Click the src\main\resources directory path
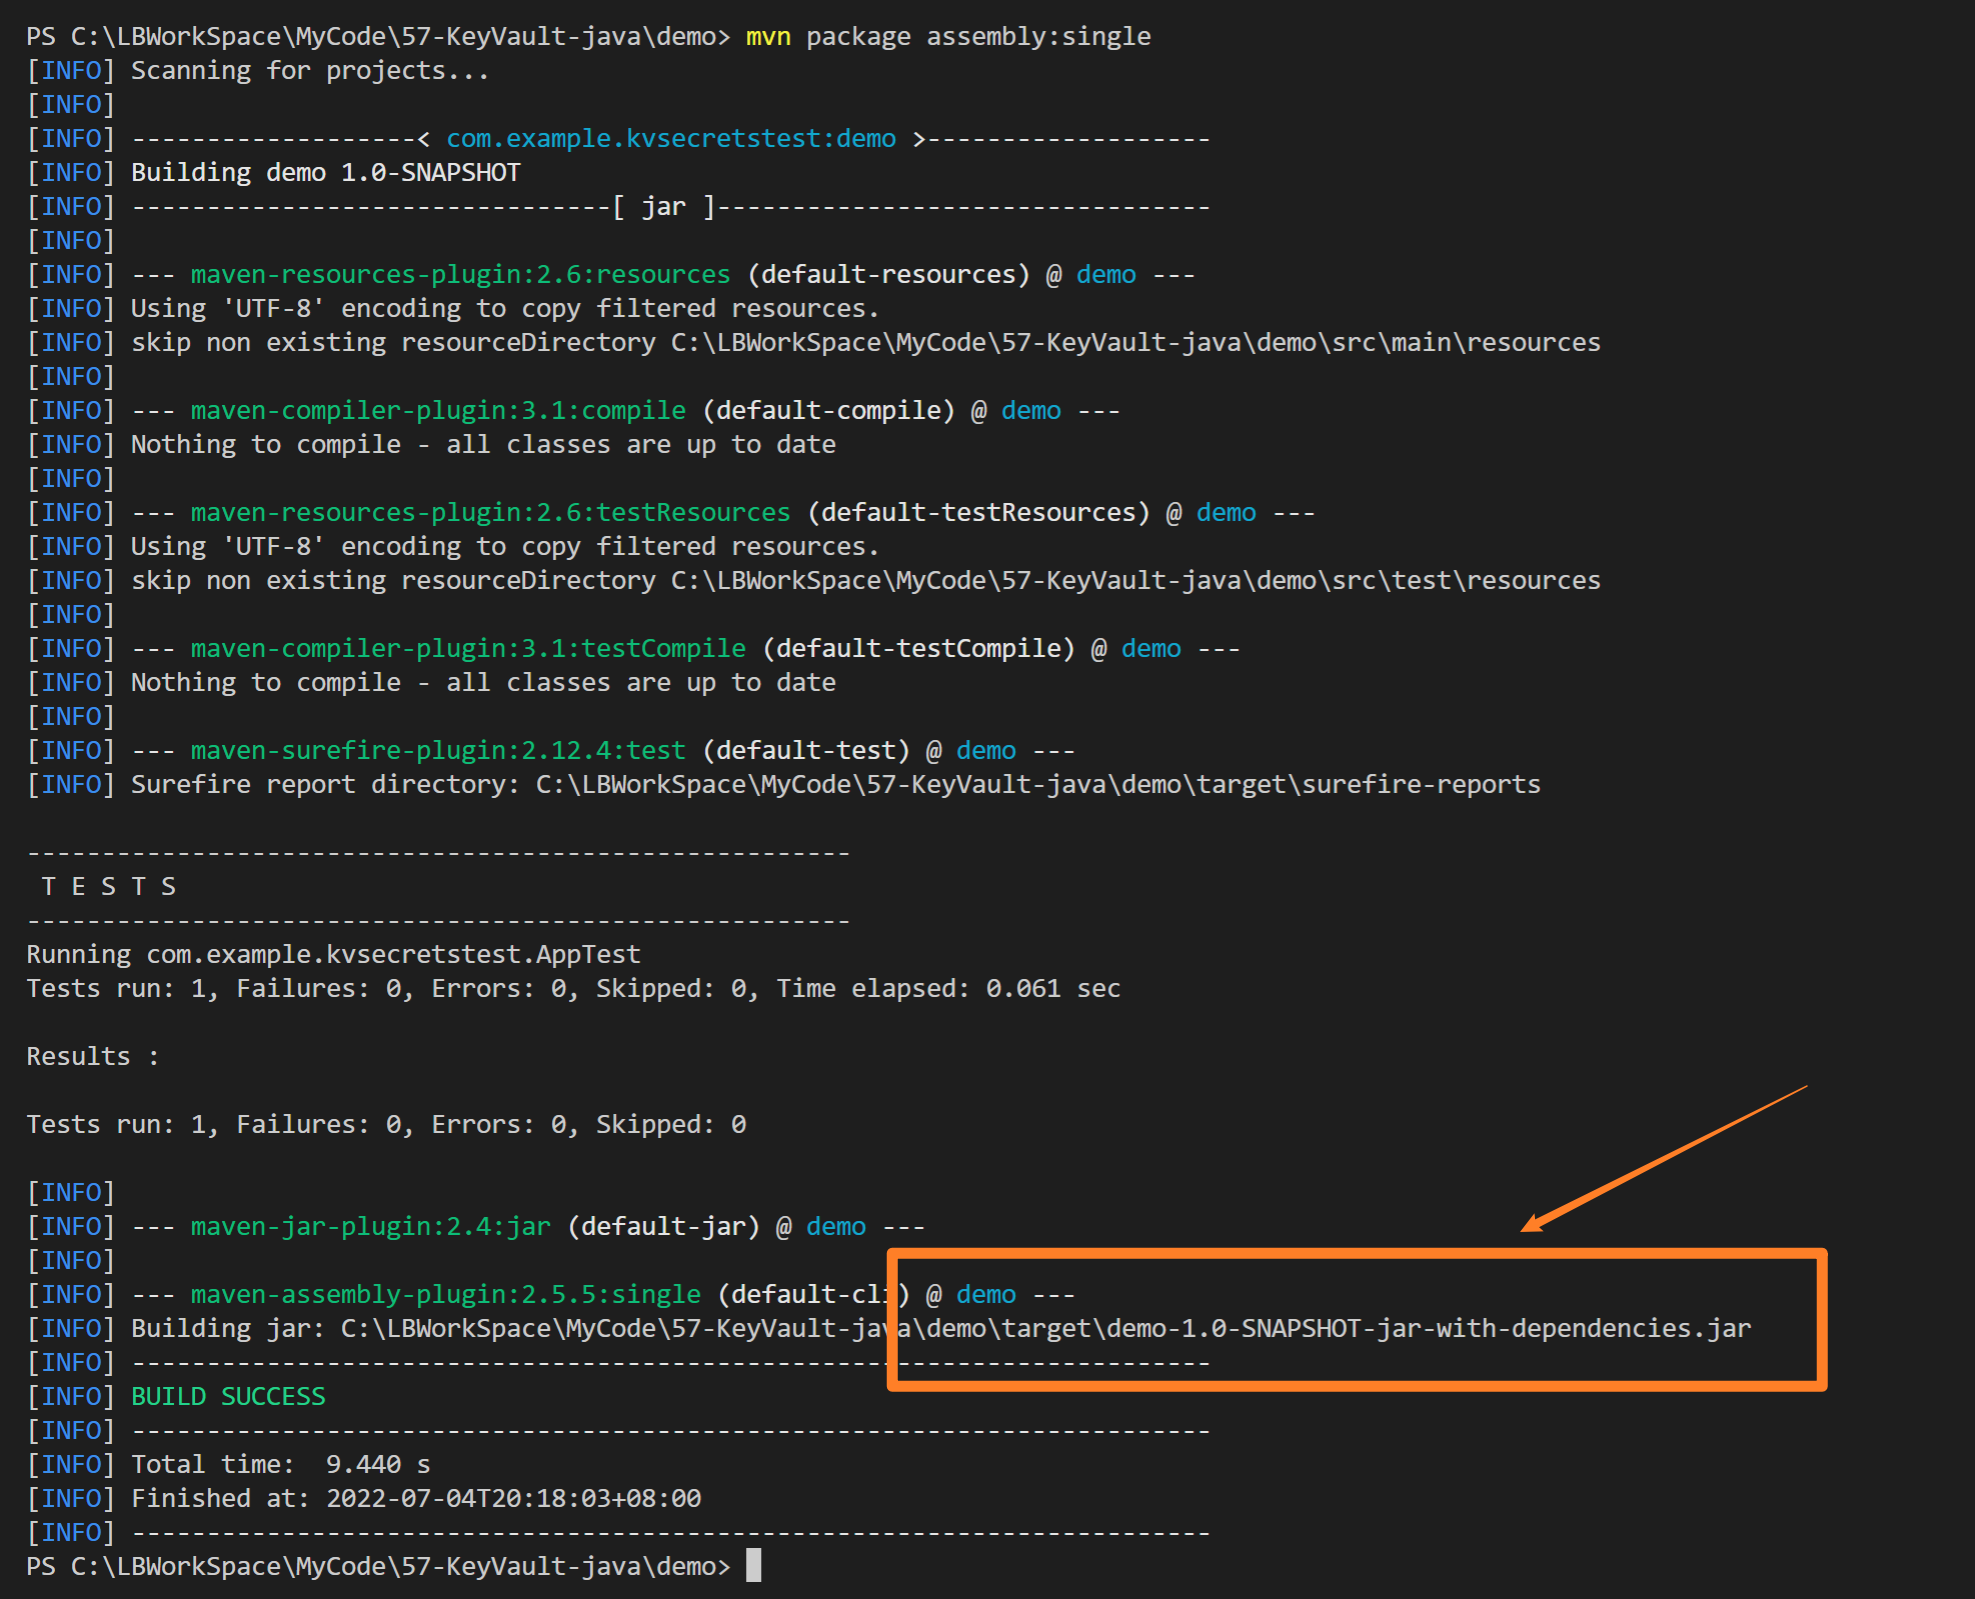 [1135, 342]
